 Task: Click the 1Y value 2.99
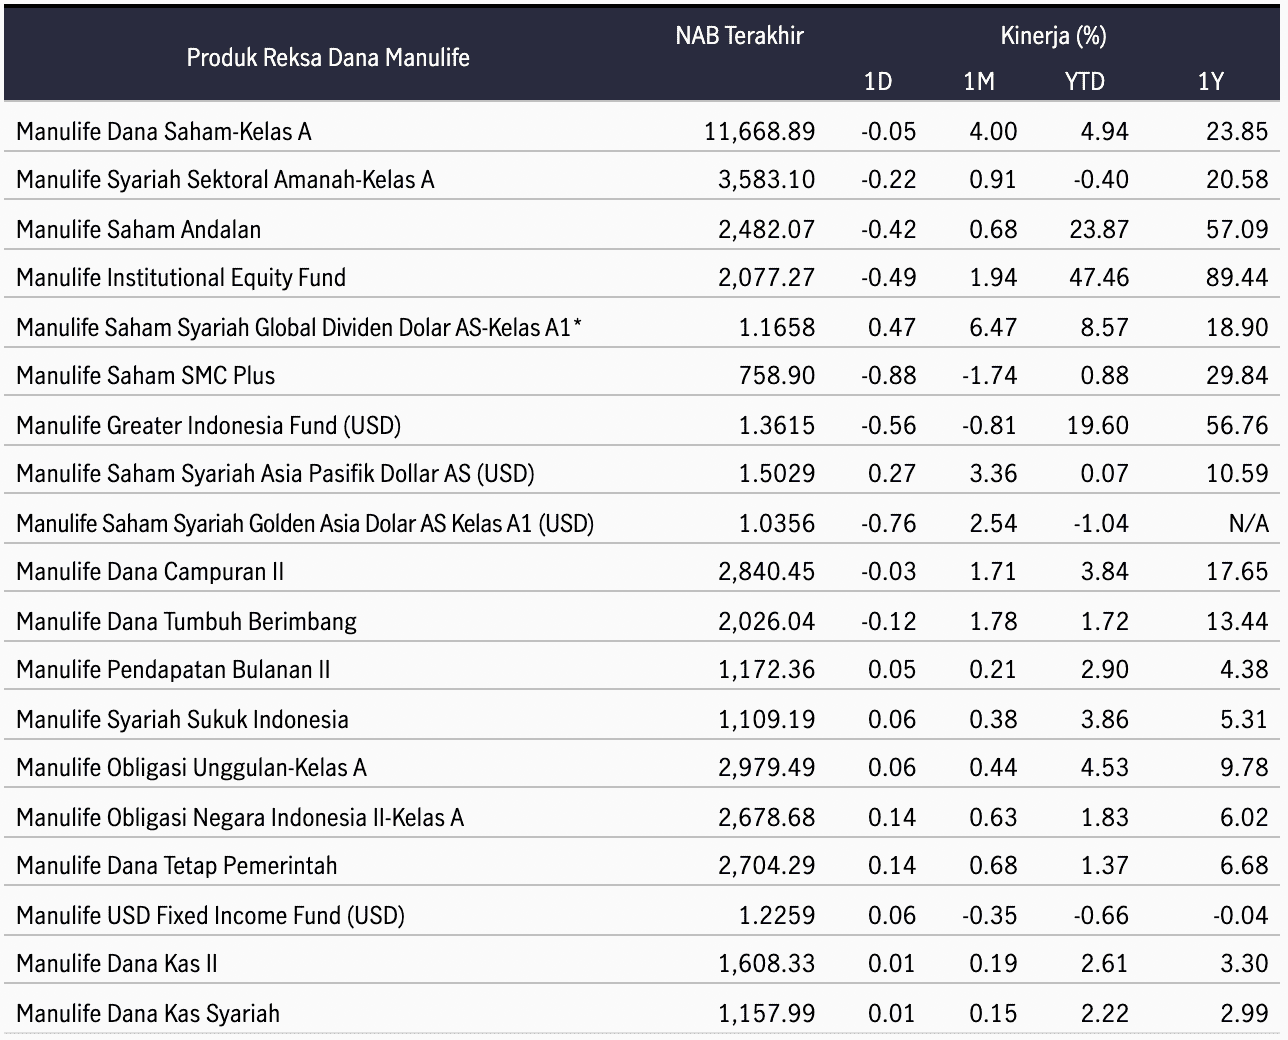[x=1244, y=1013]
